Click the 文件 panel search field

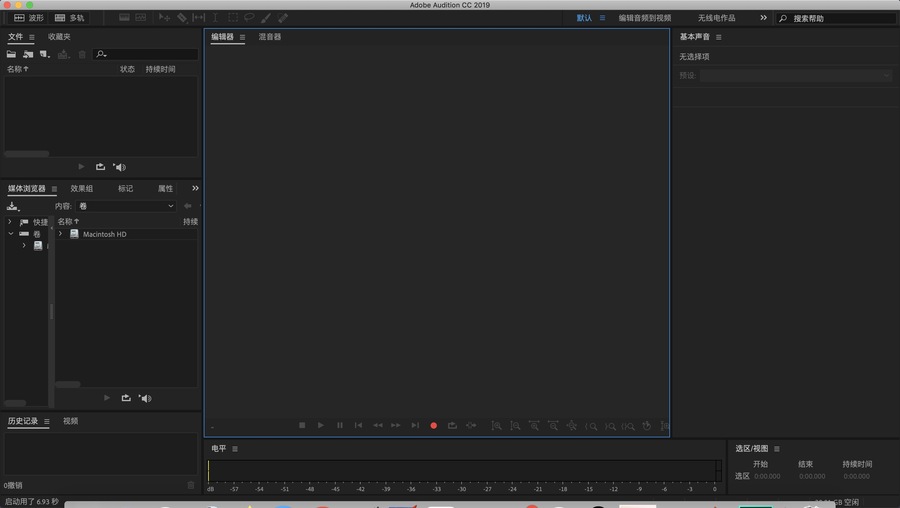(145, 54)
